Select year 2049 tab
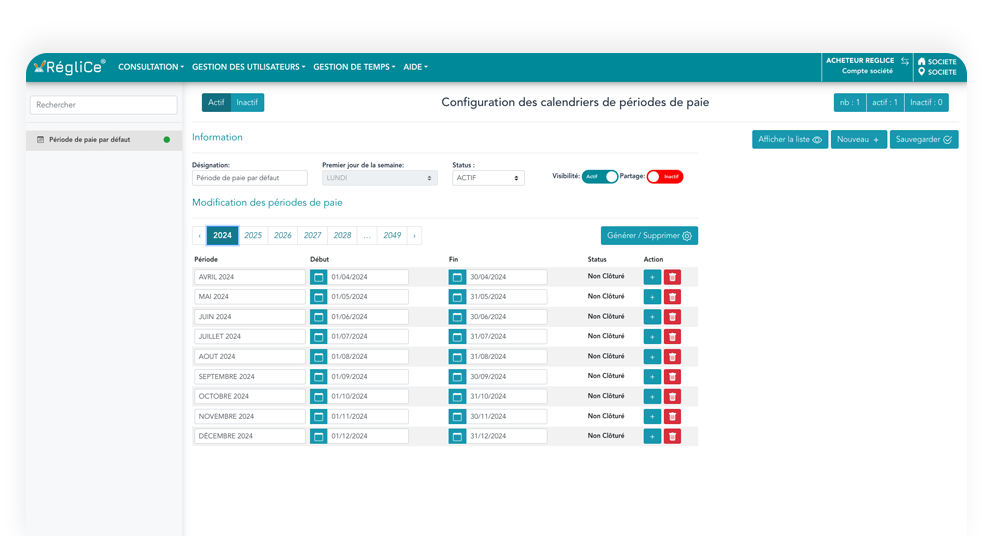 [392, 235]
